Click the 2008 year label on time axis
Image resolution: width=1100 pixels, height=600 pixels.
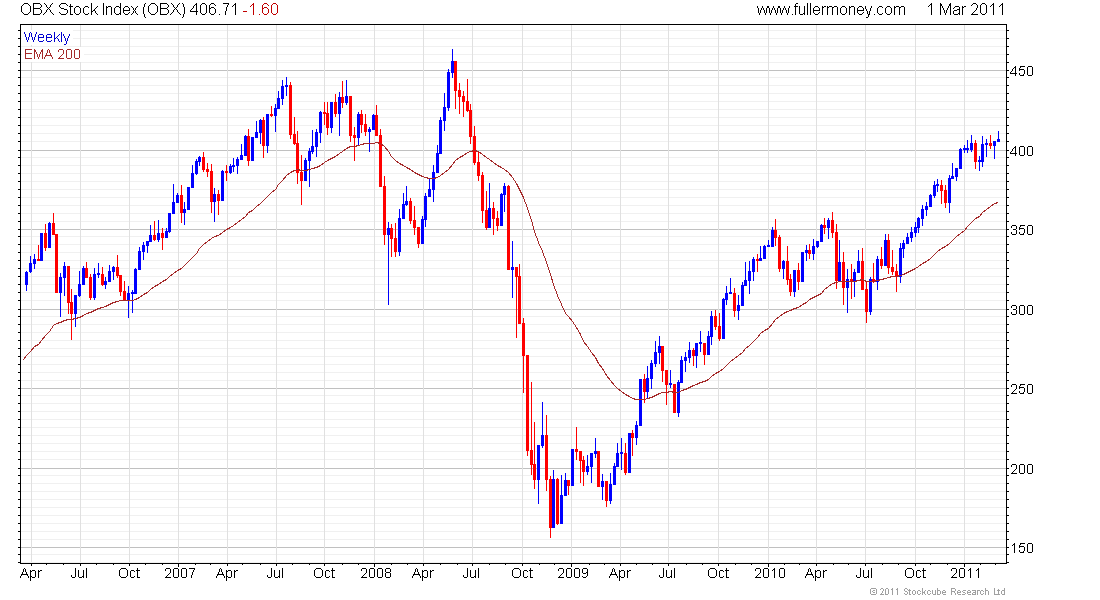coord(376,573)
